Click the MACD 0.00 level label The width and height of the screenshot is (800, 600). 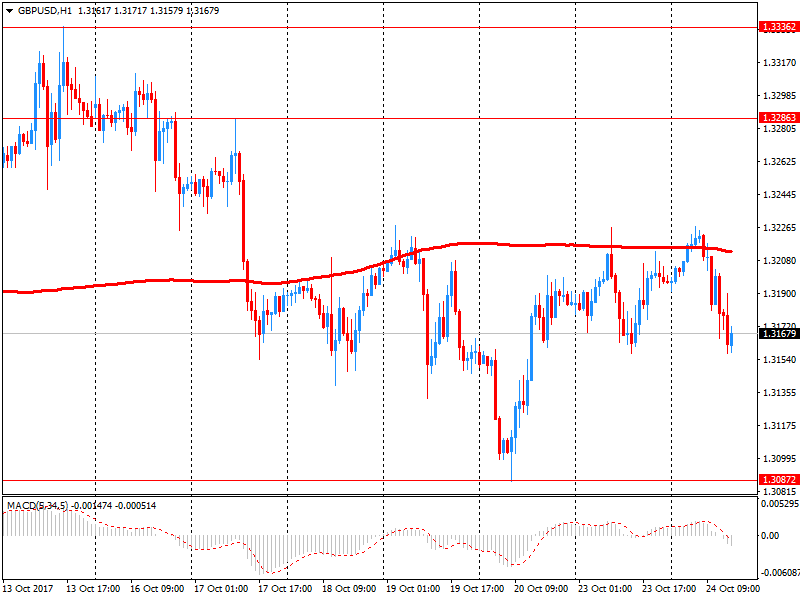(x=770, y=536)
